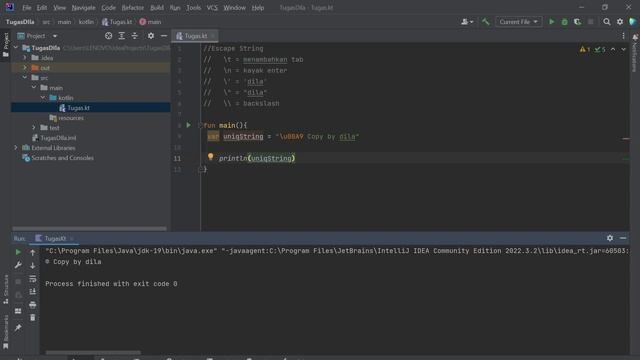Open the Refactor menu
The width and height of the screenshot is (640, 360).
(x=133, y=8)
